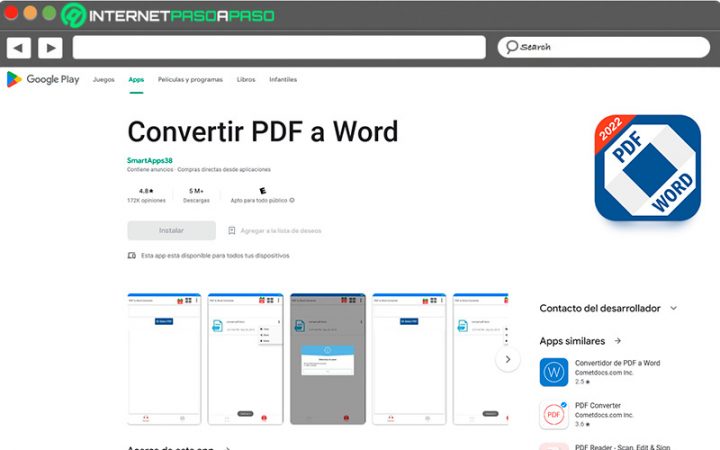Open the first app screenshot thumbnail
The height and width of the screenshot is (450, 720).
click(x=164, y=359)
